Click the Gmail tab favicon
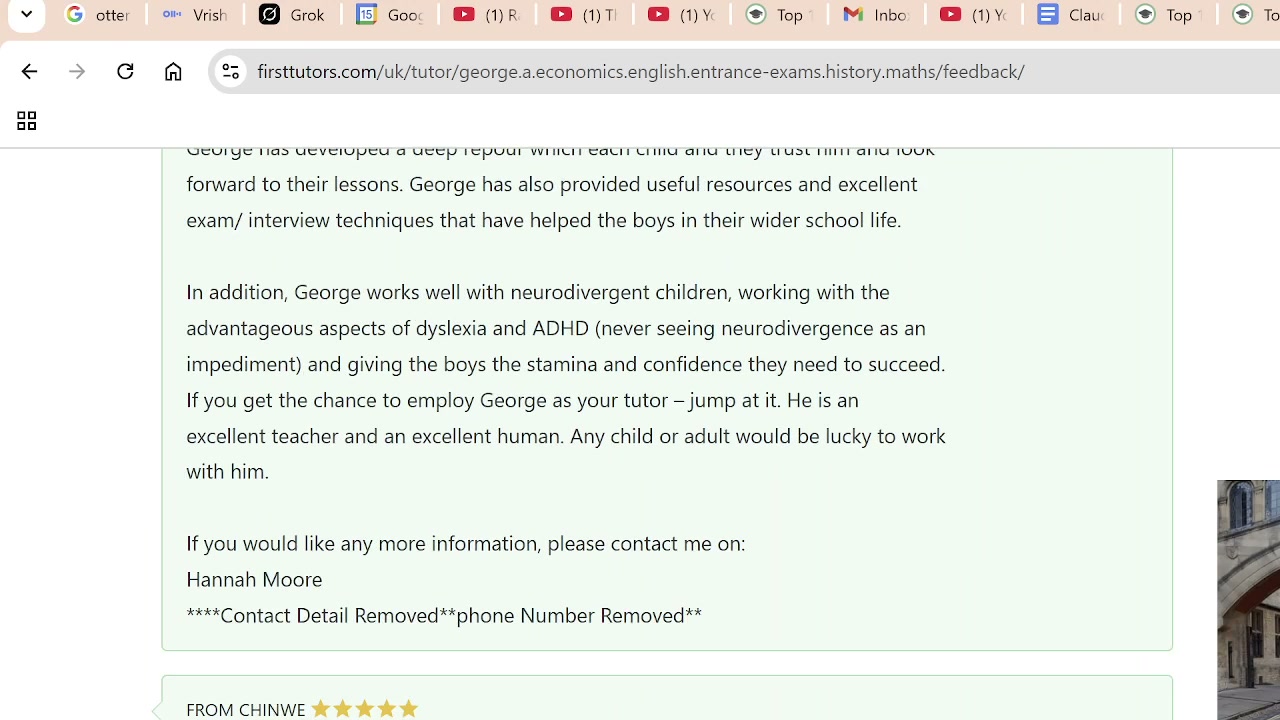Screen dimensions: 1280x720 [853, 15]
